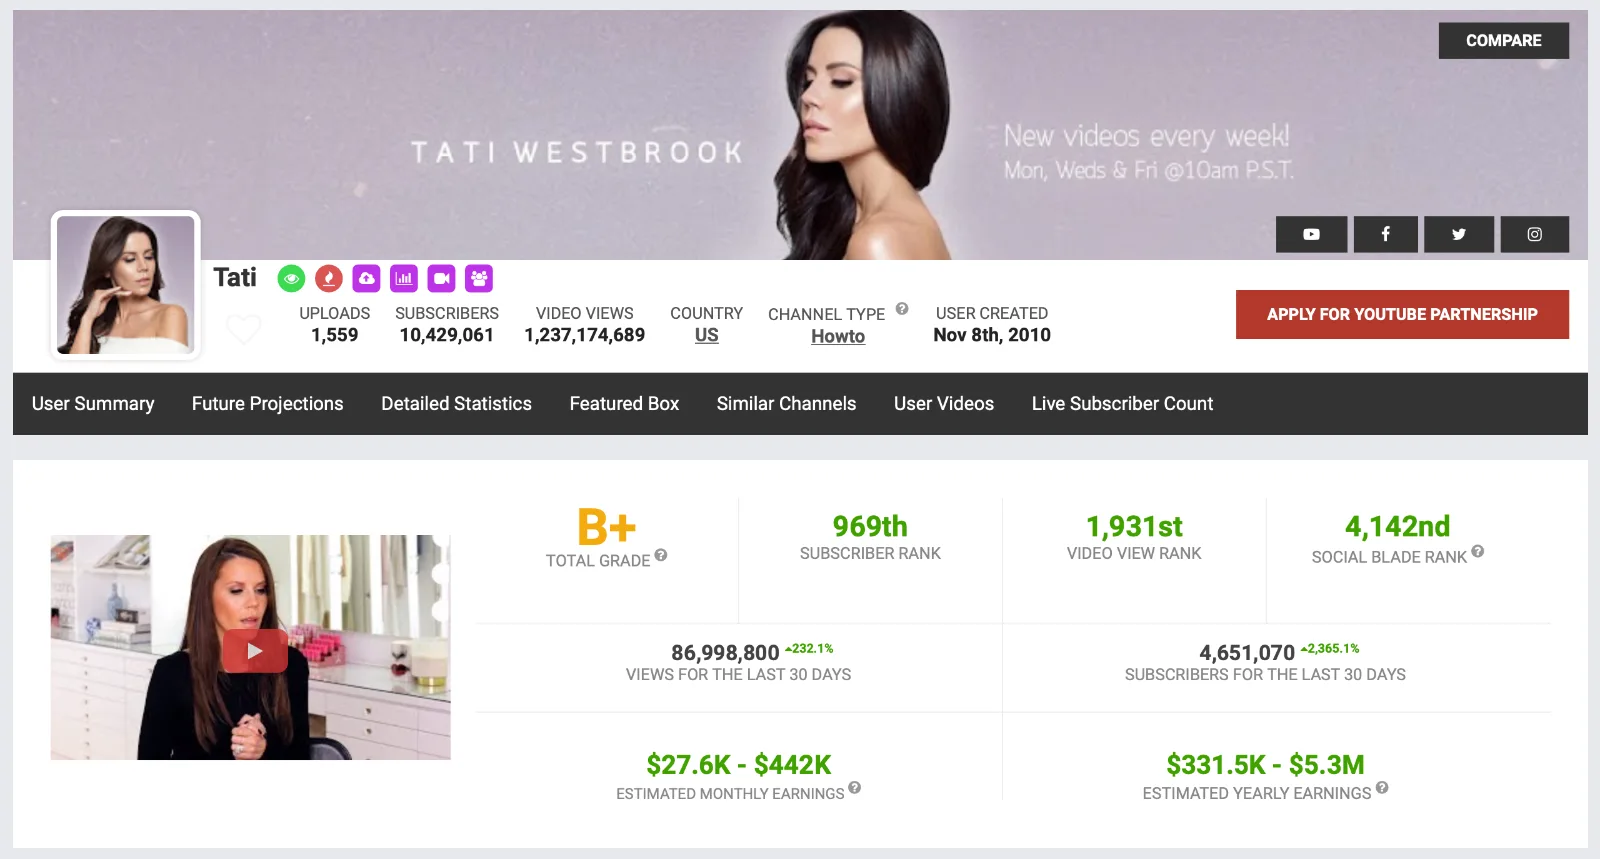Image resolution: width=1600 pixels, height=859 pixels.
Task: Open the Twitter social link icon
Action: click(x=1459, y=234)
